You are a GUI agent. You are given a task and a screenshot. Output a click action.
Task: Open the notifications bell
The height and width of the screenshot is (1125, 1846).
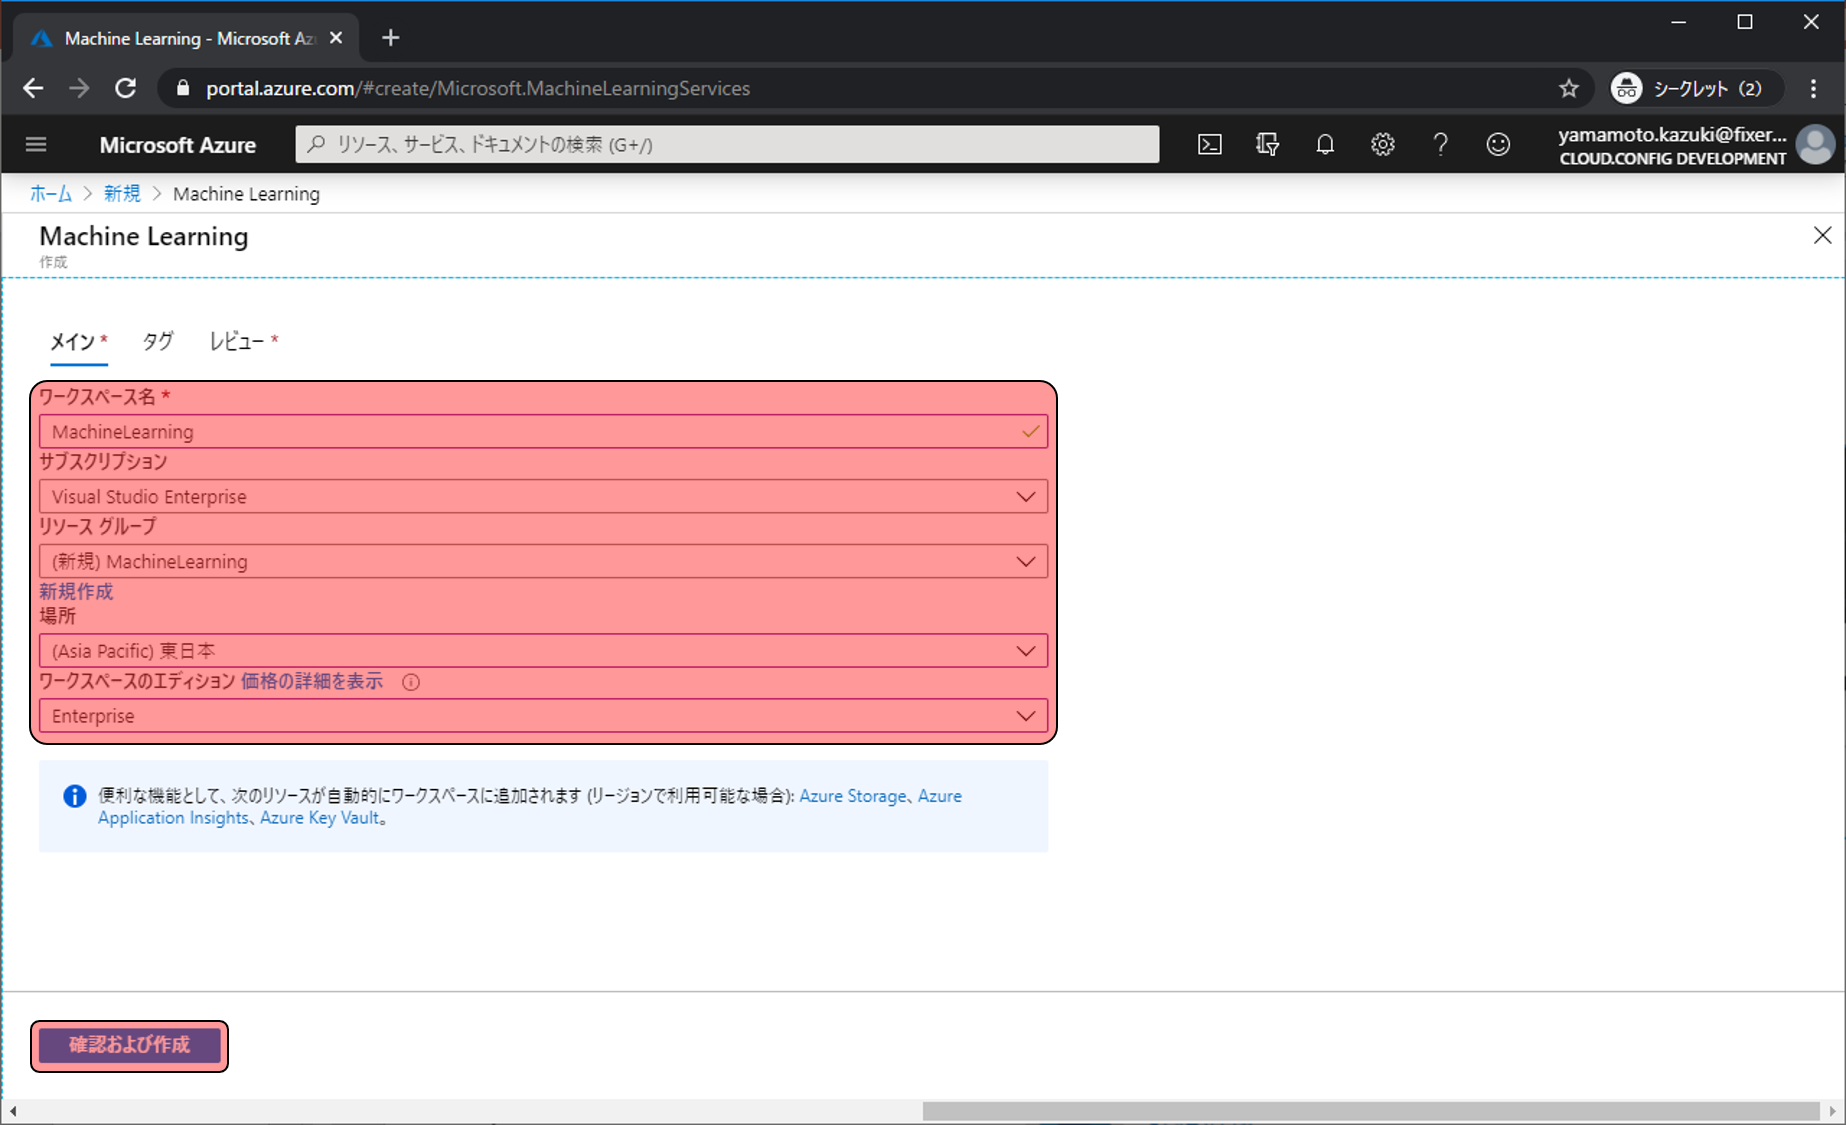tap(1325, 145)
